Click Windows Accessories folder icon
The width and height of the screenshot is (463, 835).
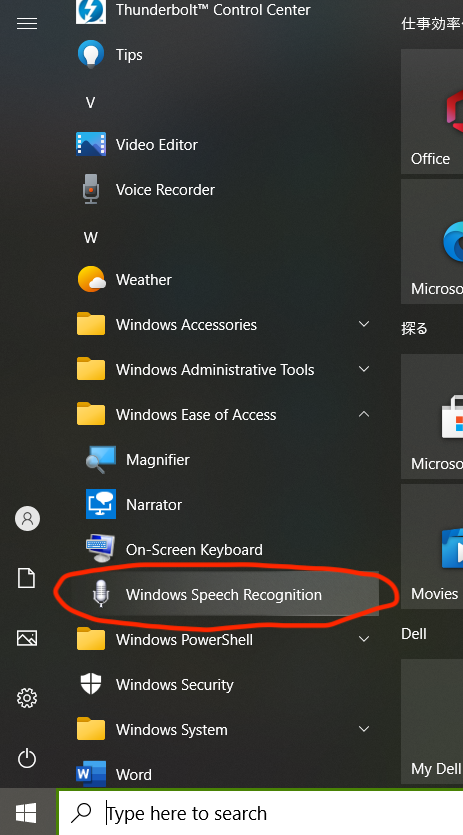91,324
